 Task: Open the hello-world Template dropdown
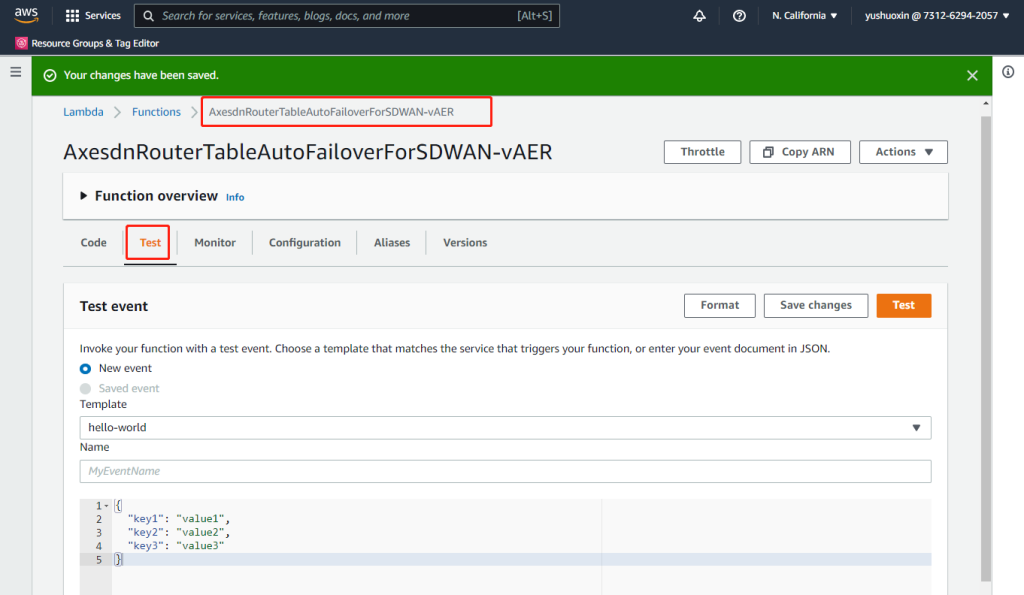pyautogui.click(x=505, y=428)
